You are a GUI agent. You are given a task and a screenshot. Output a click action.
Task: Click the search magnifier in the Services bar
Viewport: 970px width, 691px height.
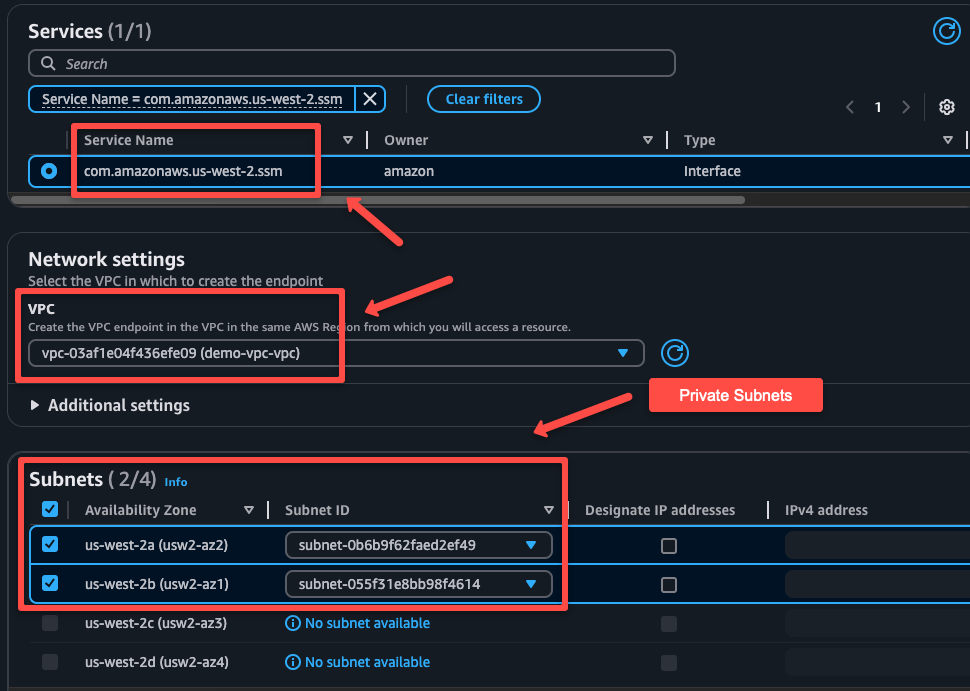click(x=47, y=63)
